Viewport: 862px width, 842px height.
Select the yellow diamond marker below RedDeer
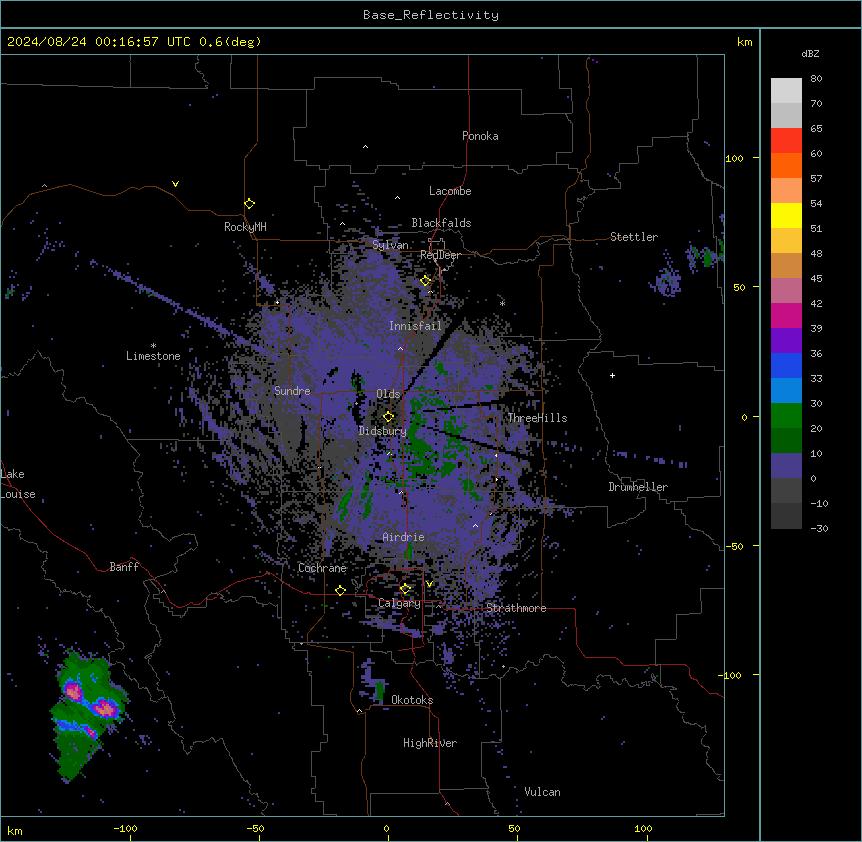tap(426, 281)
